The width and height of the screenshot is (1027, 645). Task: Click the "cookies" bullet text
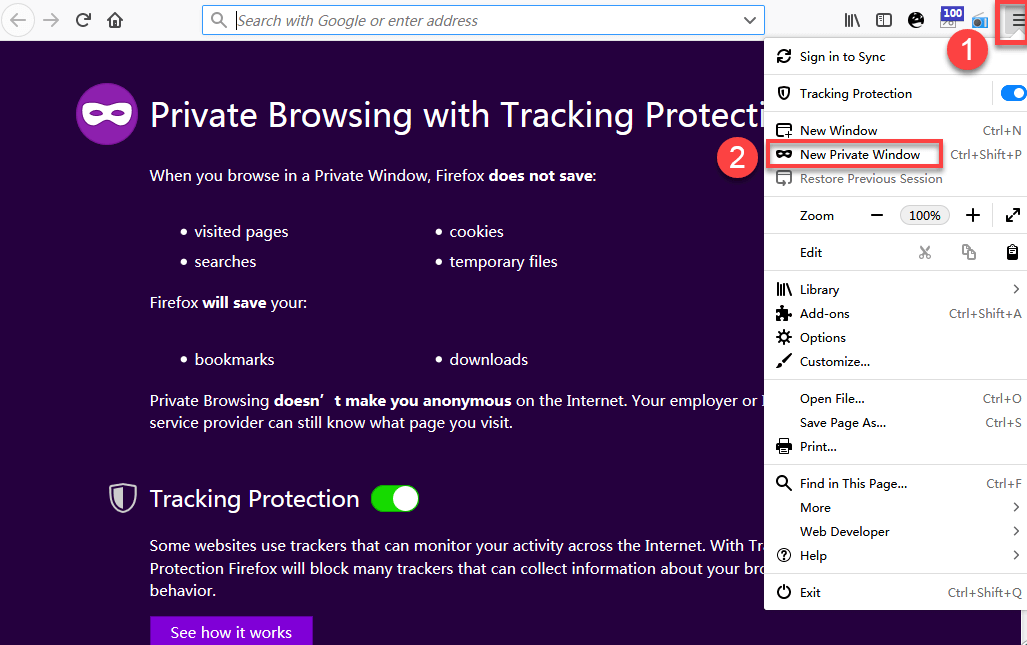click(476, 232)
